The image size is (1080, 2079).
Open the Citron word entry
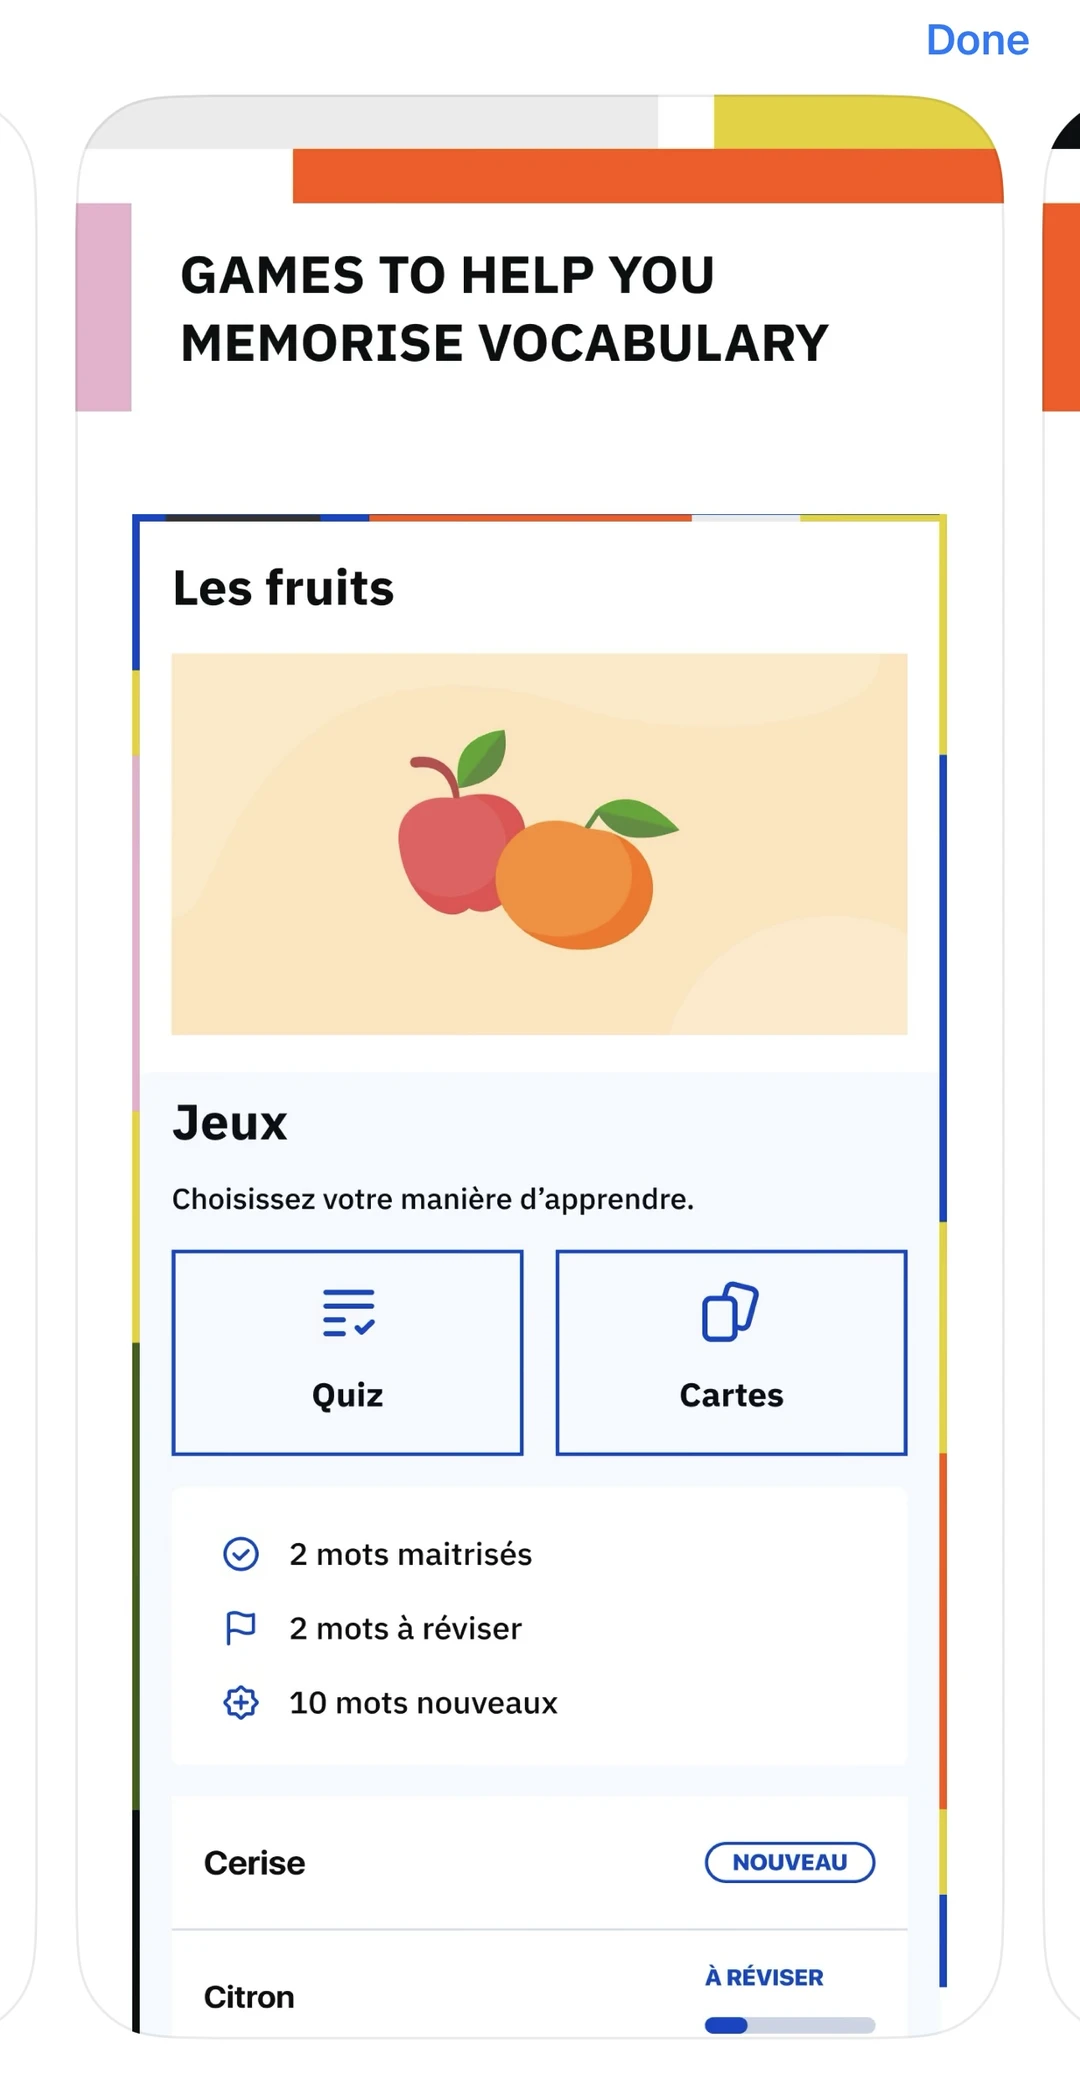(x=539, y=1985)
